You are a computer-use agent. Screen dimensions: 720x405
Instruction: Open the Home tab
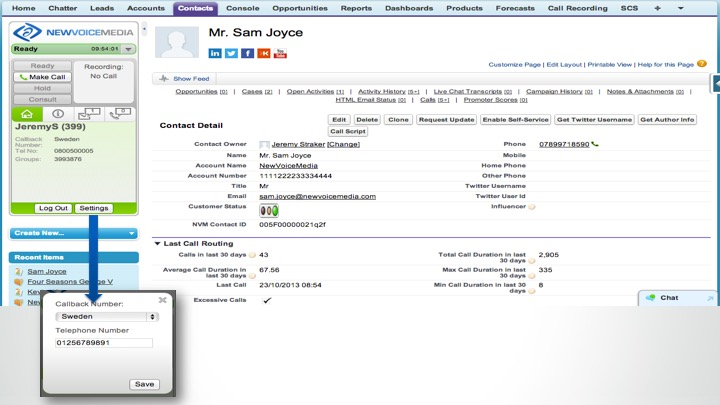point(23,8)
